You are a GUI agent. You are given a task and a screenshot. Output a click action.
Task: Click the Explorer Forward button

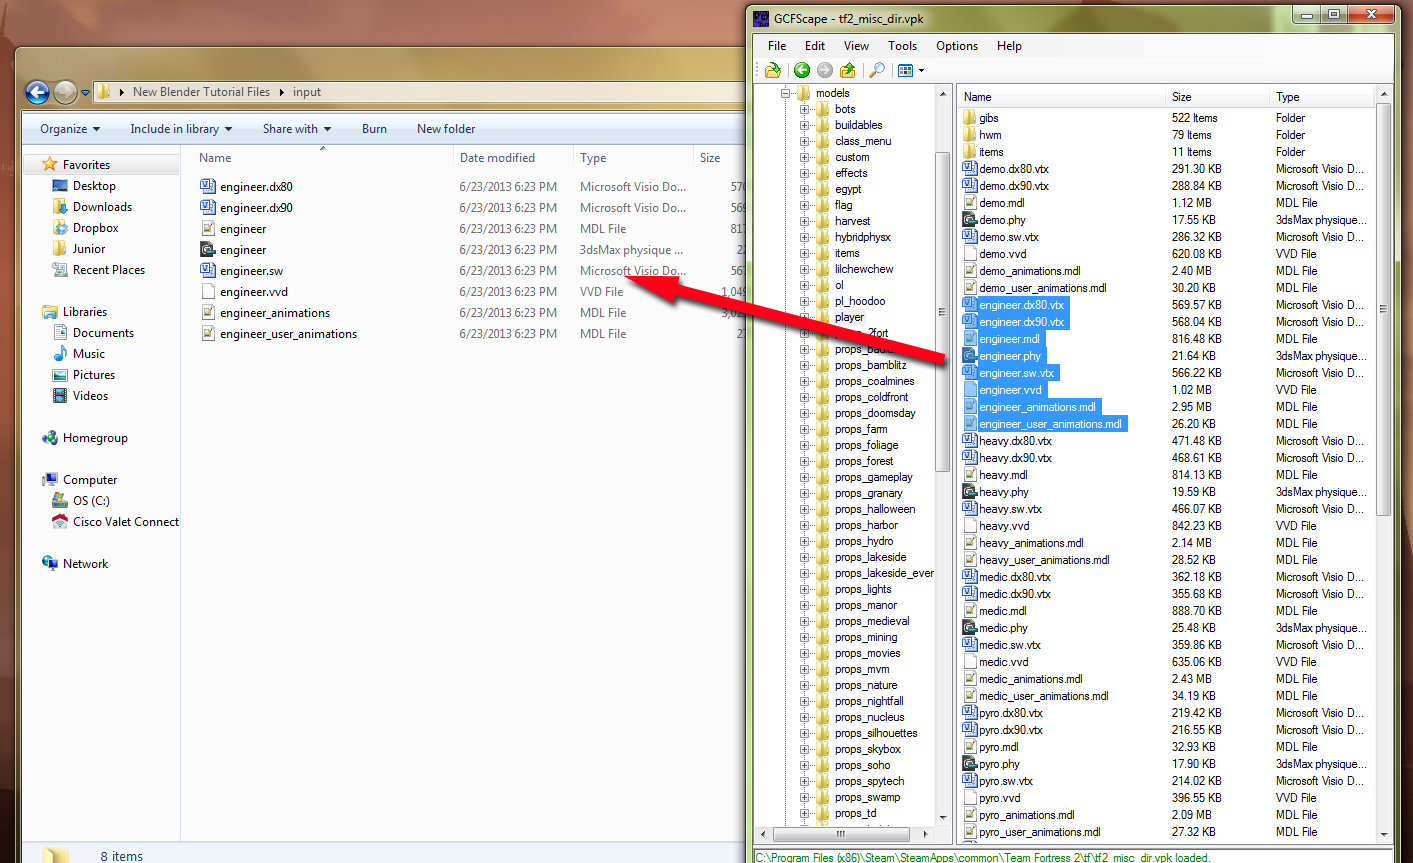(x=65, y=93)
